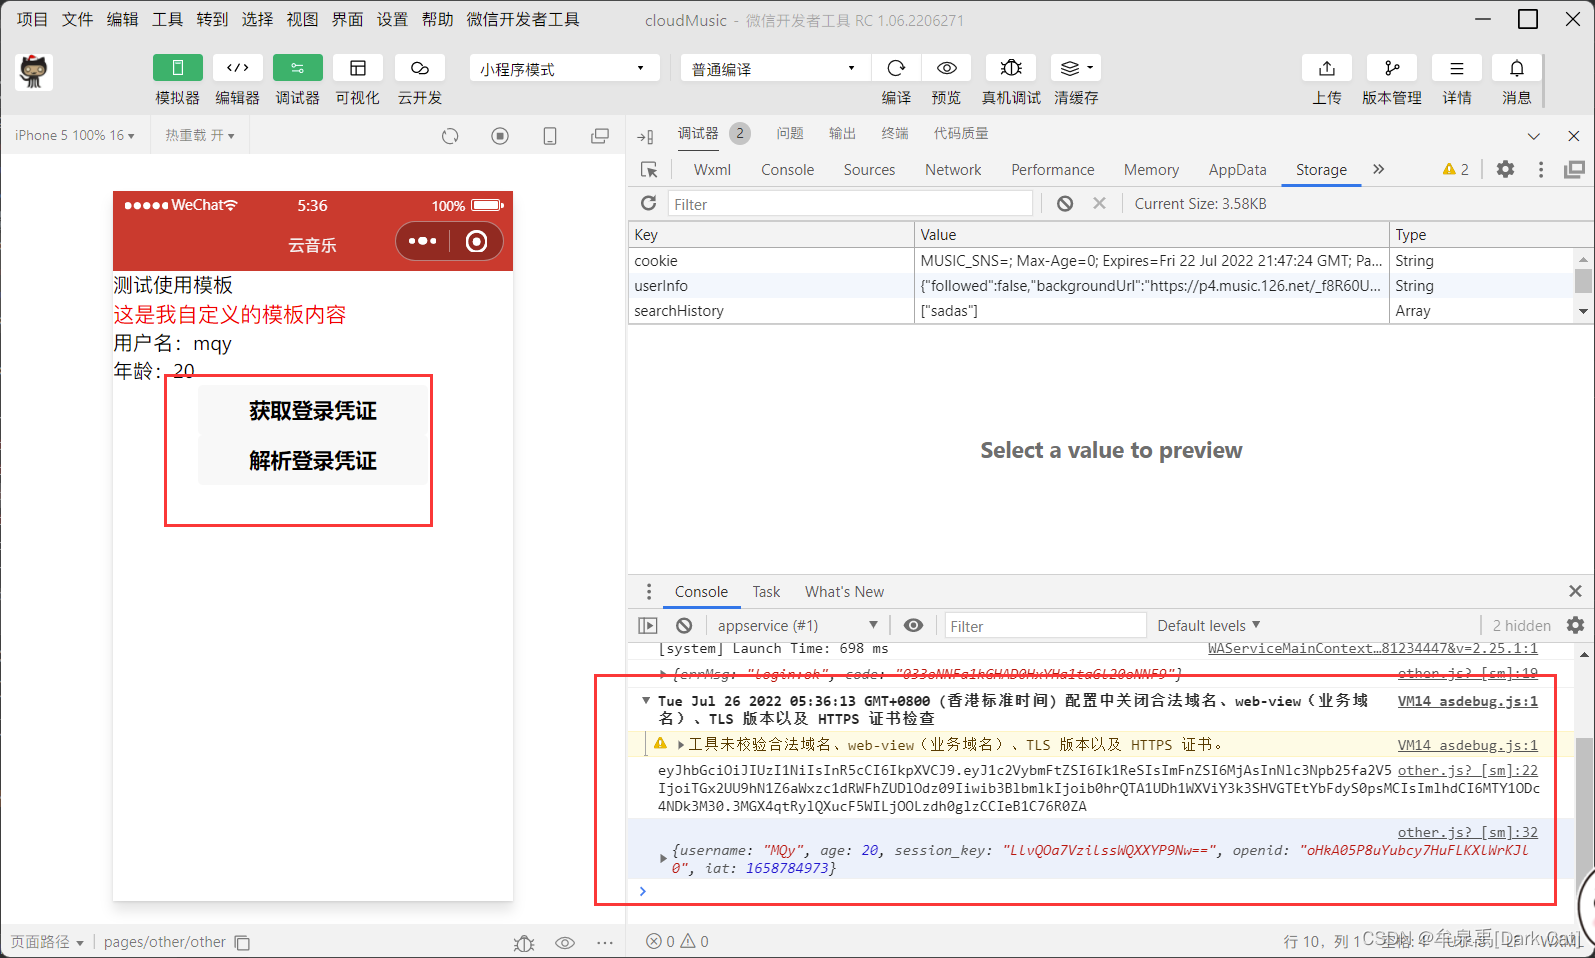The image size is (1595, 958).
Task: Switch to the 终端 tab
Action: point(895,133)
